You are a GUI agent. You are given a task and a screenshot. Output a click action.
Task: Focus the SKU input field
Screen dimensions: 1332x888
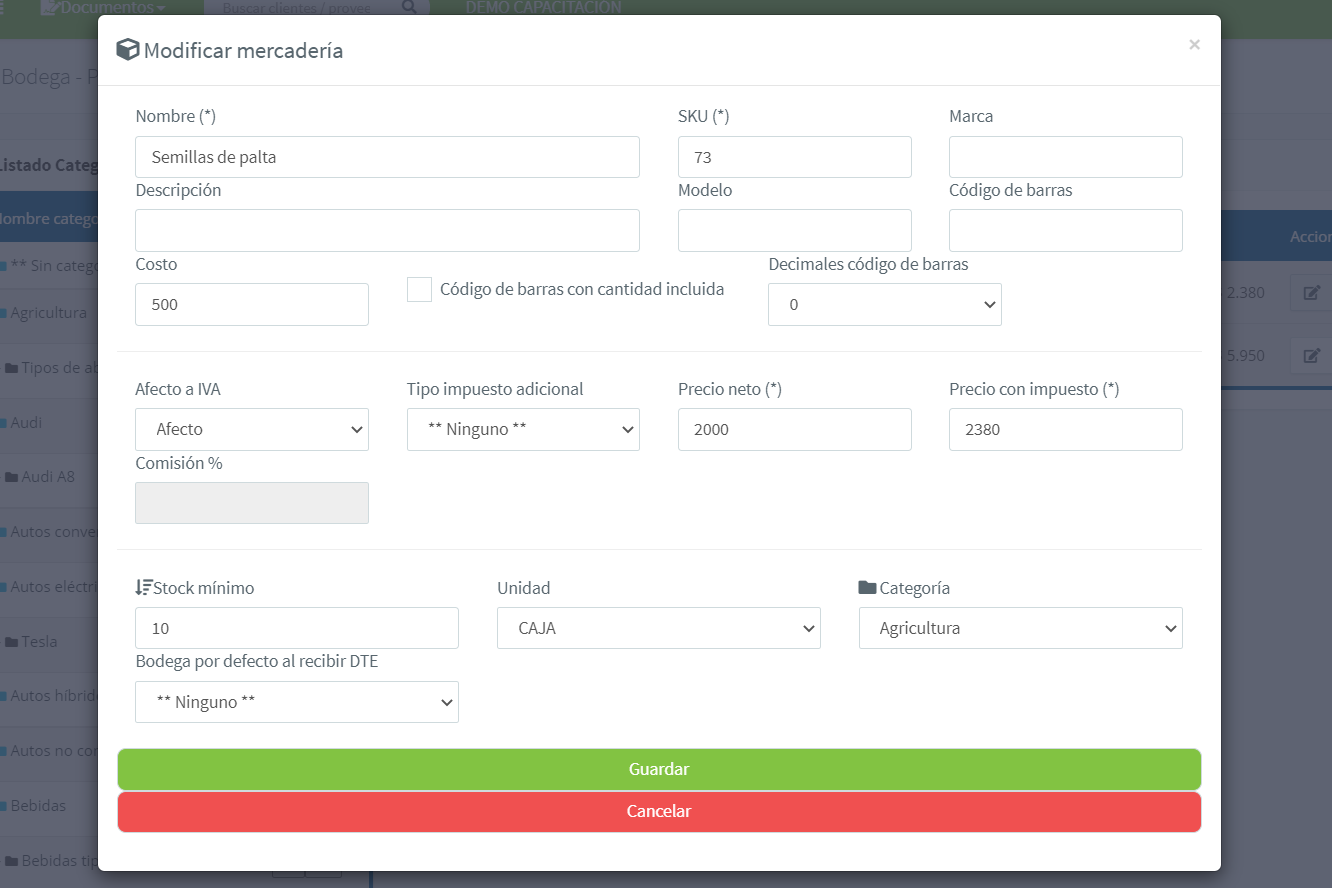click(794, 157)
